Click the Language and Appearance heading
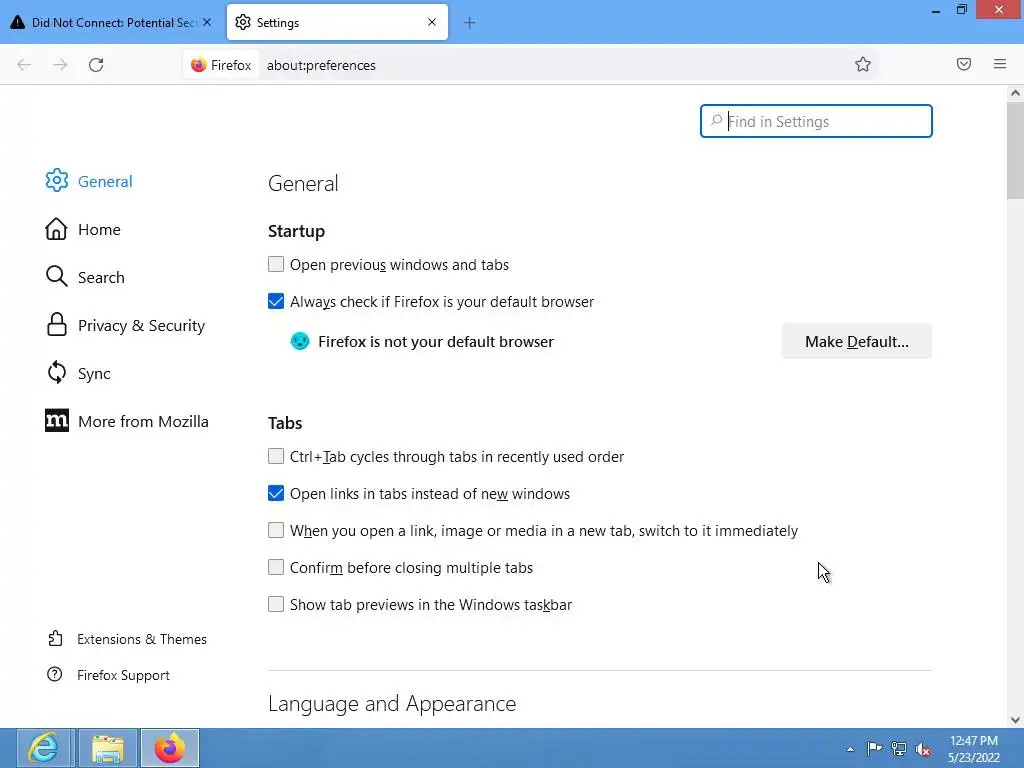This screenshot has width=1024, height=768. pyautogui.click(x=392, y=703)
